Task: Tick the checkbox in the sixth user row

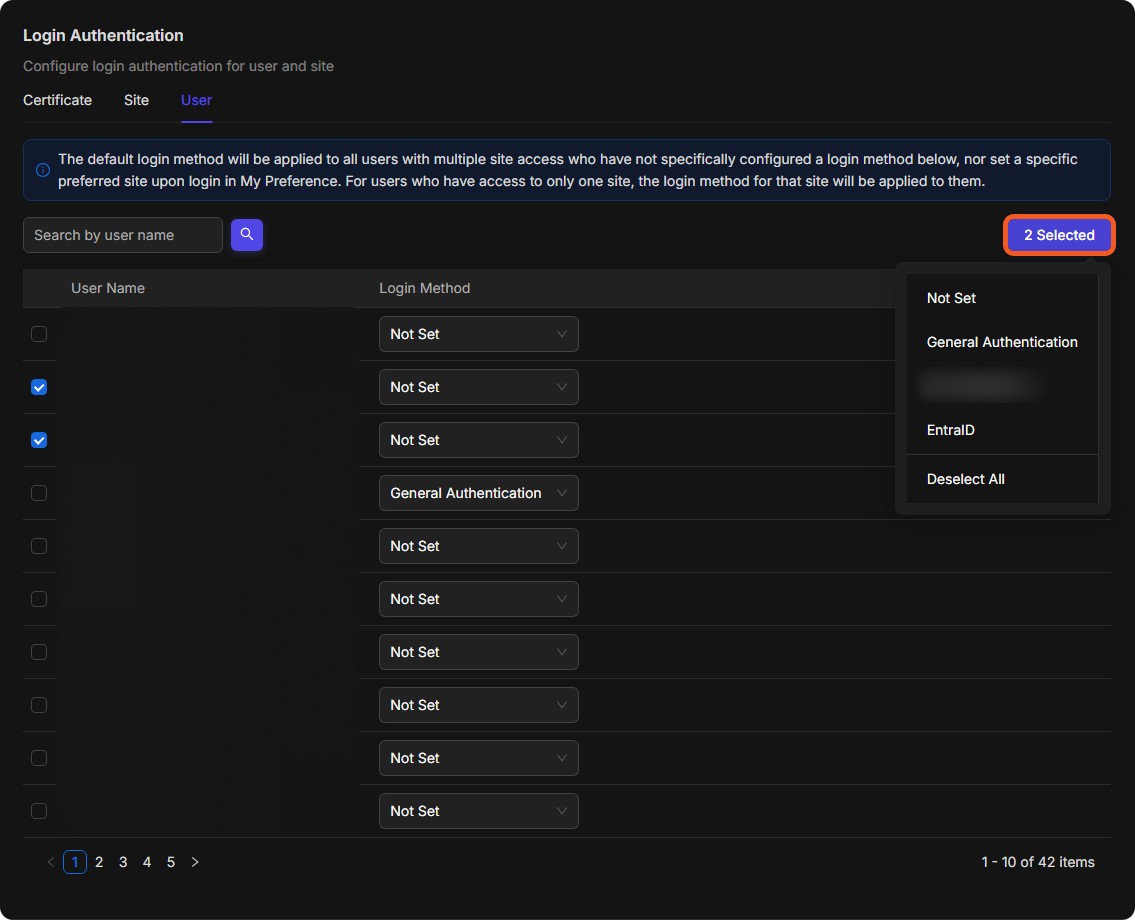Action: click(39, 599)
